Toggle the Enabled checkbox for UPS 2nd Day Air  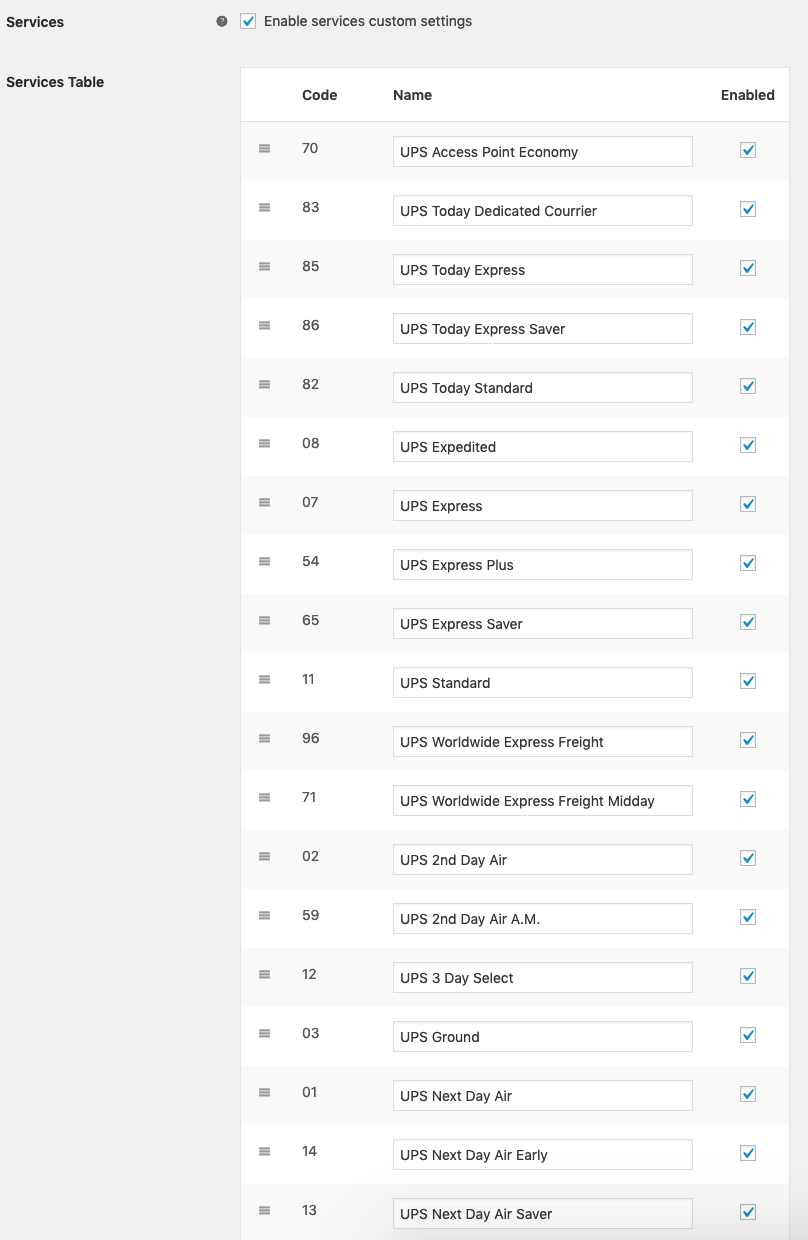click(748, 857)
